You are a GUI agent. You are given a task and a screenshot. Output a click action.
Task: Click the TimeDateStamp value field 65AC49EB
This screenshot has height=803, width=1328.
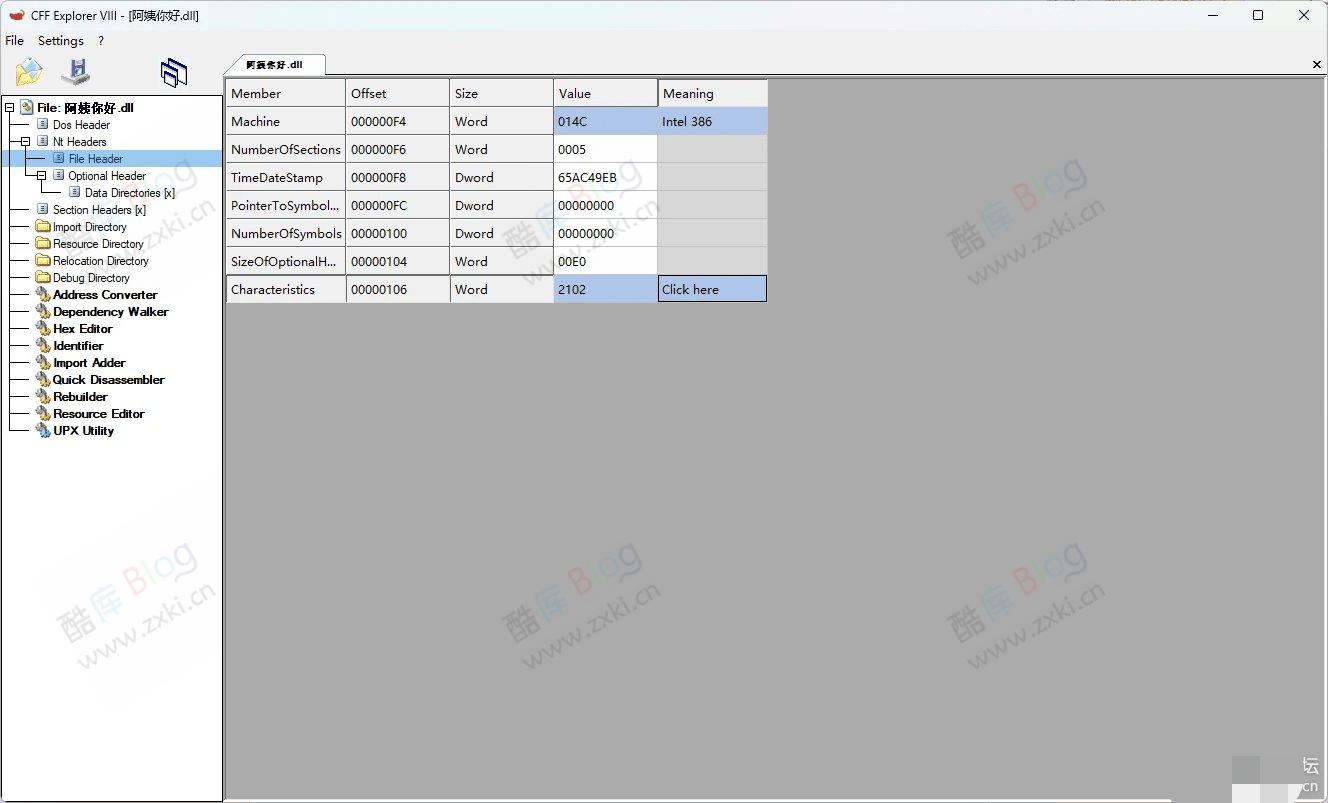pyautogui.click(x=605, y=178)
